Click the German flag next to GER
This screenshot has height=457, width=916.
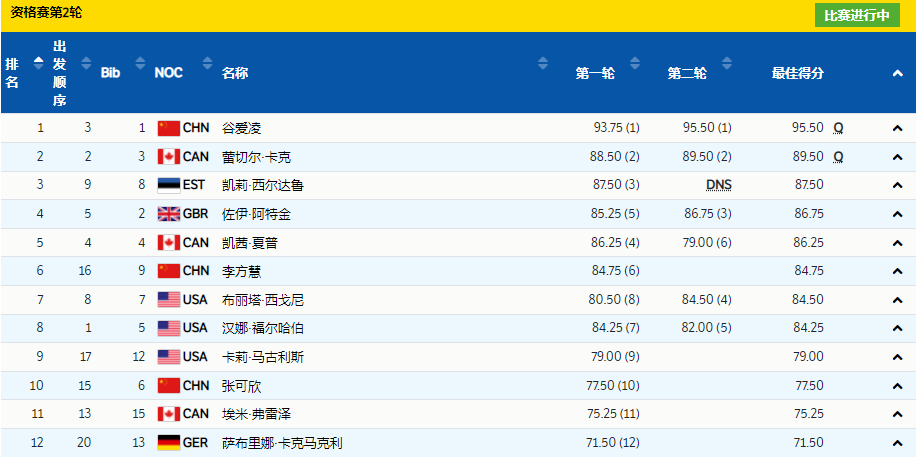click(x=168, y=443)
